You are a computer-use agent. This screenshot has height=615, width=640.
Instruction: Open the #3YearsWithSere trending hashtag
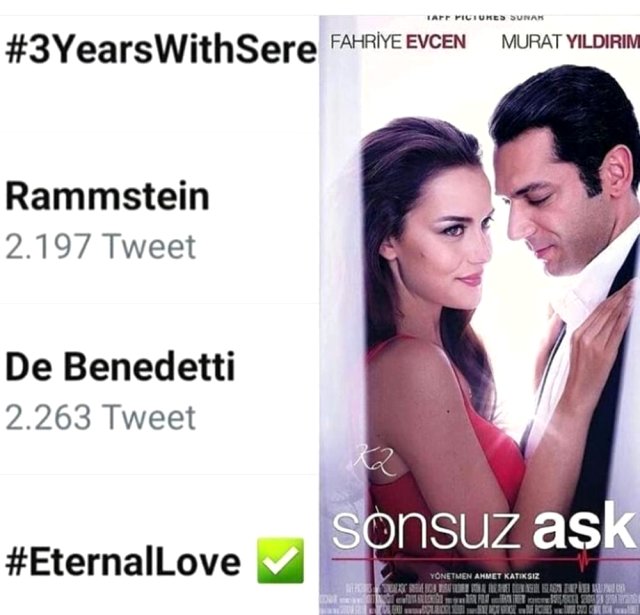coord(160,50)
